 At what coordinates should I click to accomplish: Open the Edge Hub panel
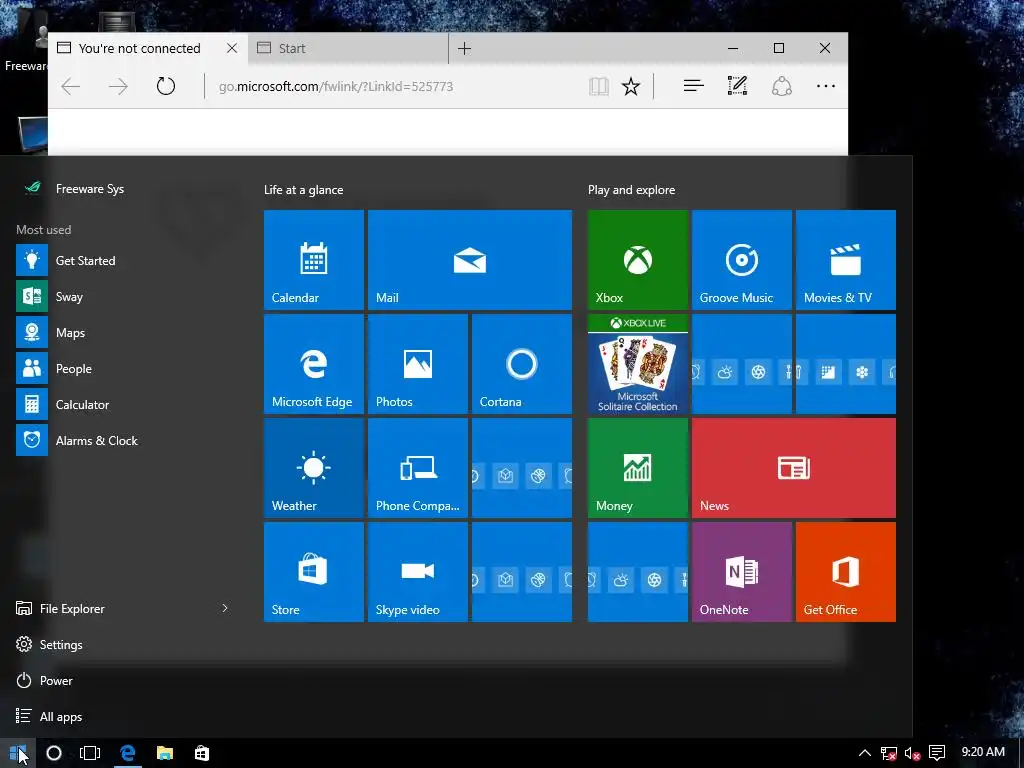(x=694, y=86)
